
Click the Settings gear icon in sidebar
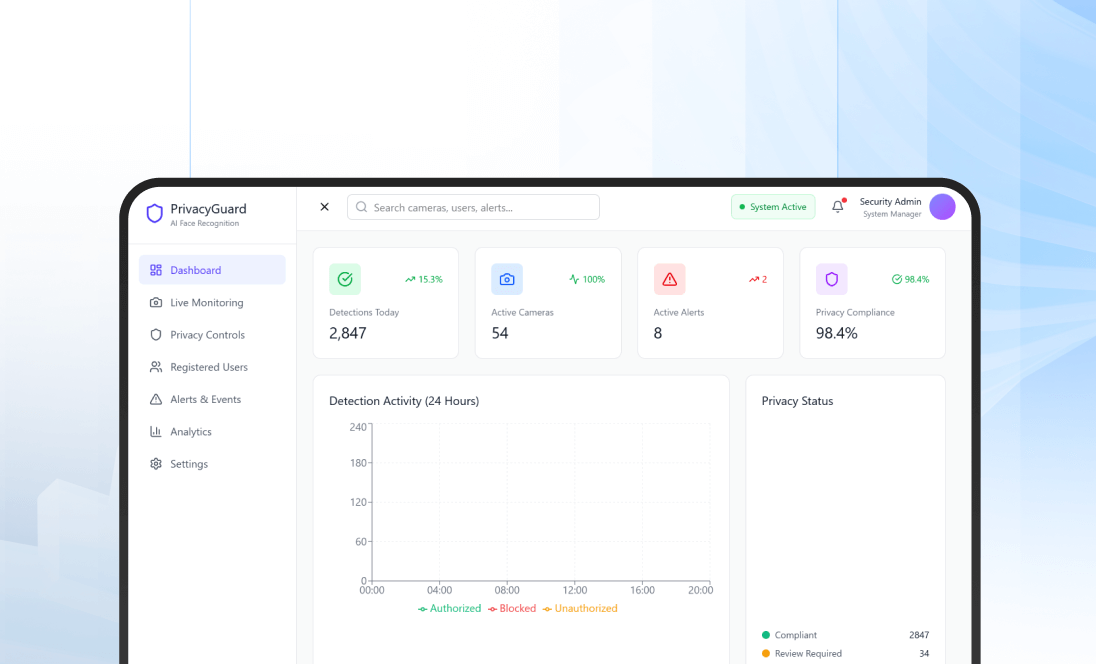[x=156, y=464]
